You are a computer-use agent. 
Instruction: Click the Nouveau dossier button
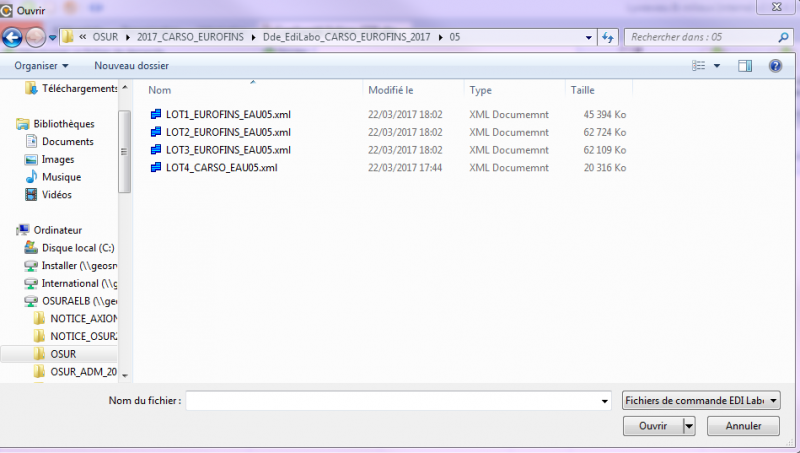[x=130, y=66]
